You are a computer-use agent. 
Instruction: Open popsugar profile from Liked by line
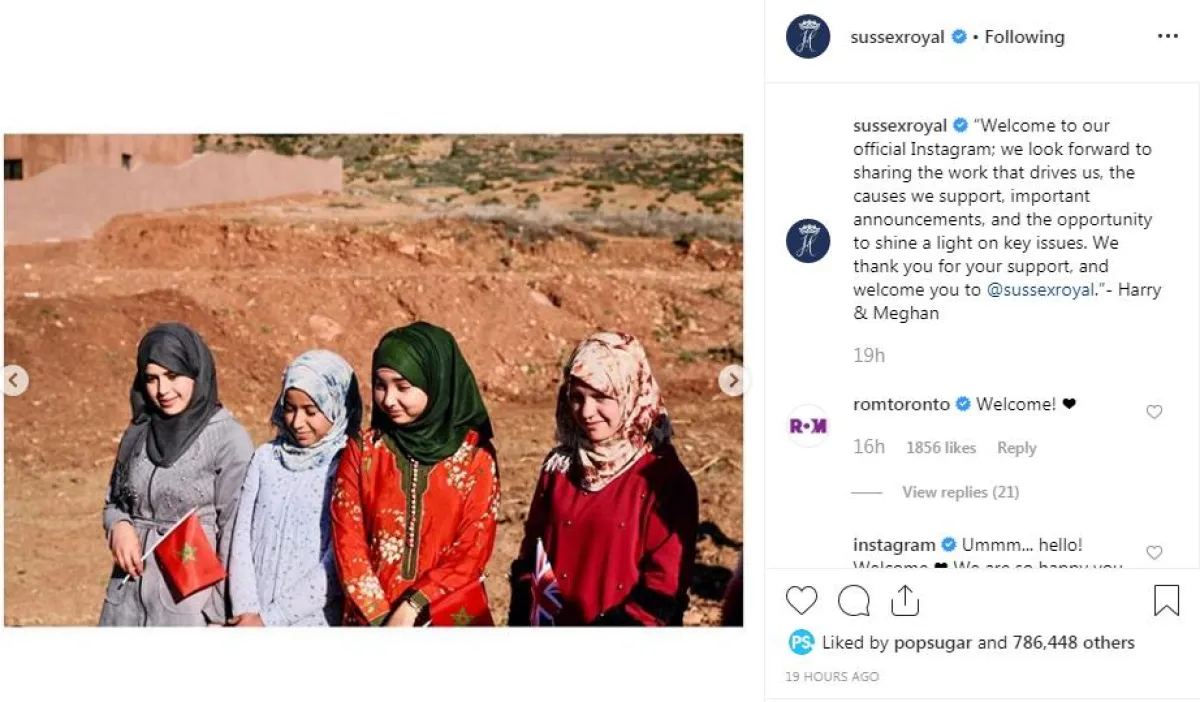tap(932, 643)
